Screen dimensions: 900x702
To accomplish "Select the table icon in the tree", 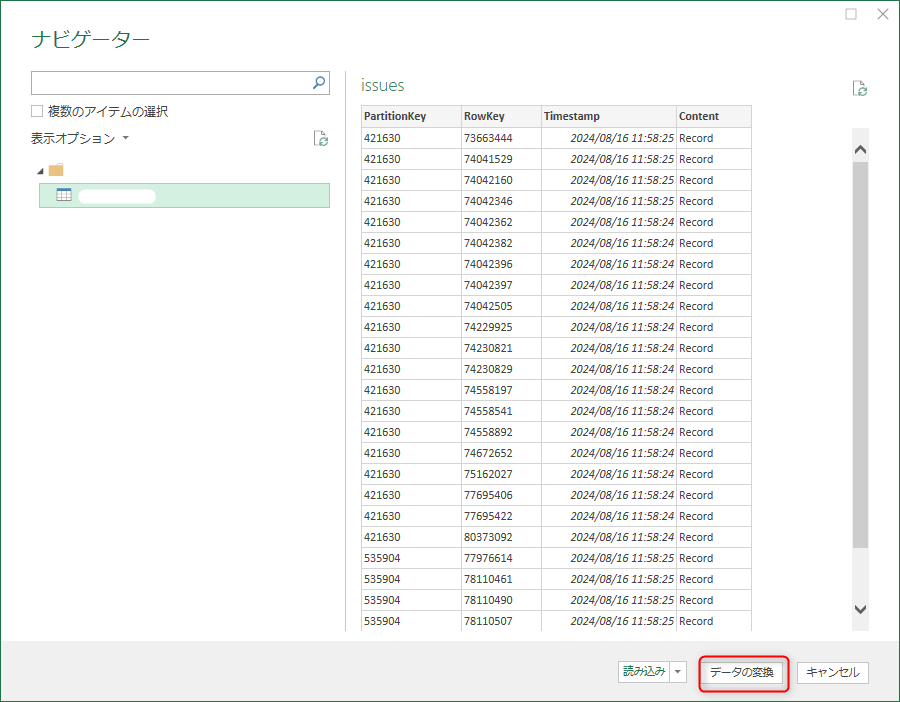I will click(64, 195).
